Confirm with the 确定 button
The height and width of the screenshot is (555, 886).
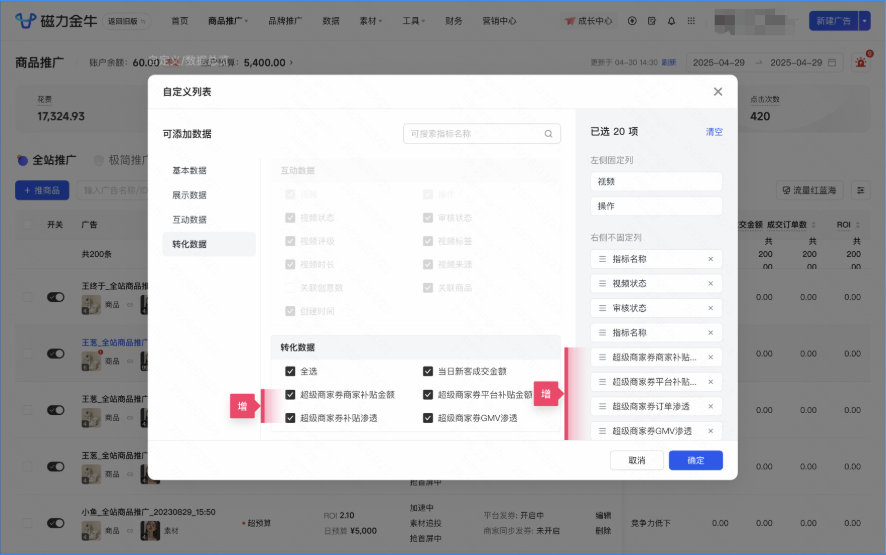(x=696, y=460)
